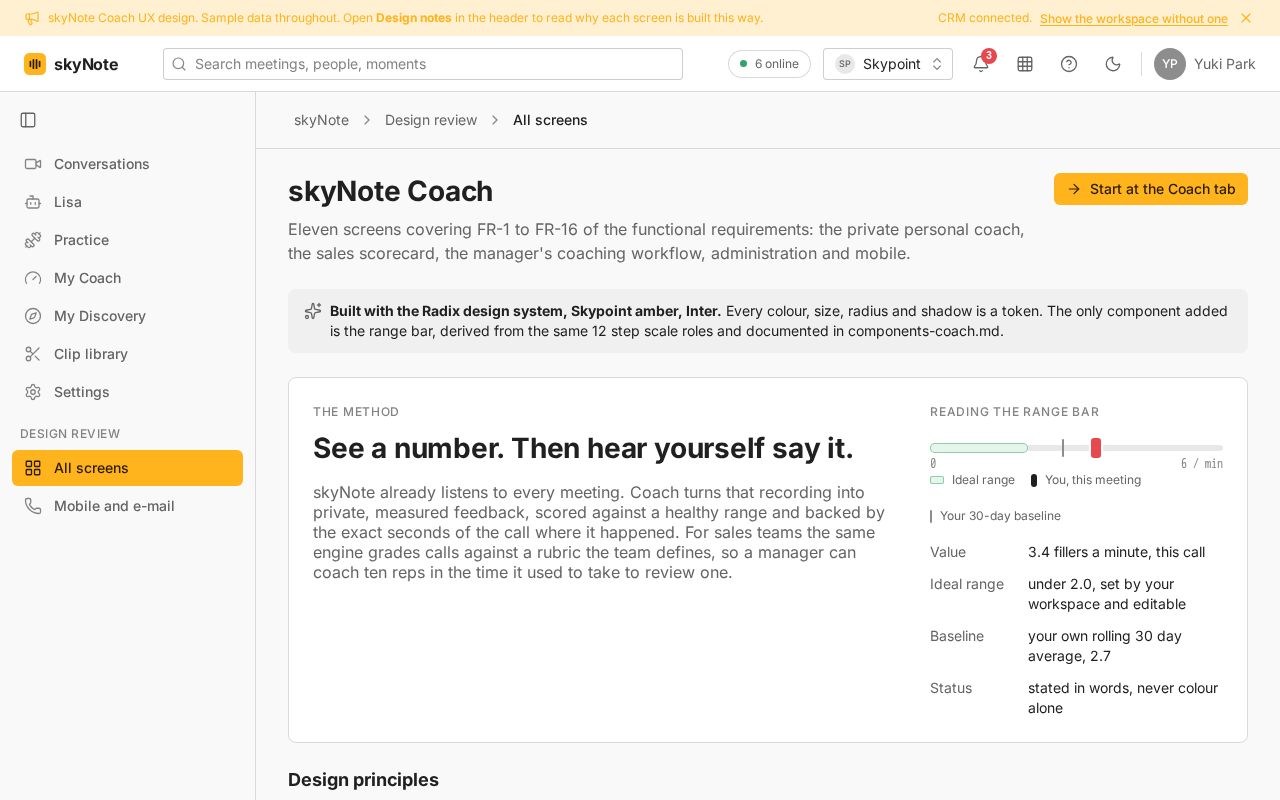The width and height of the screenshot is (1280, 800).
Task: Open Yuki Park's YP avatar
Action: point(1170,64)
